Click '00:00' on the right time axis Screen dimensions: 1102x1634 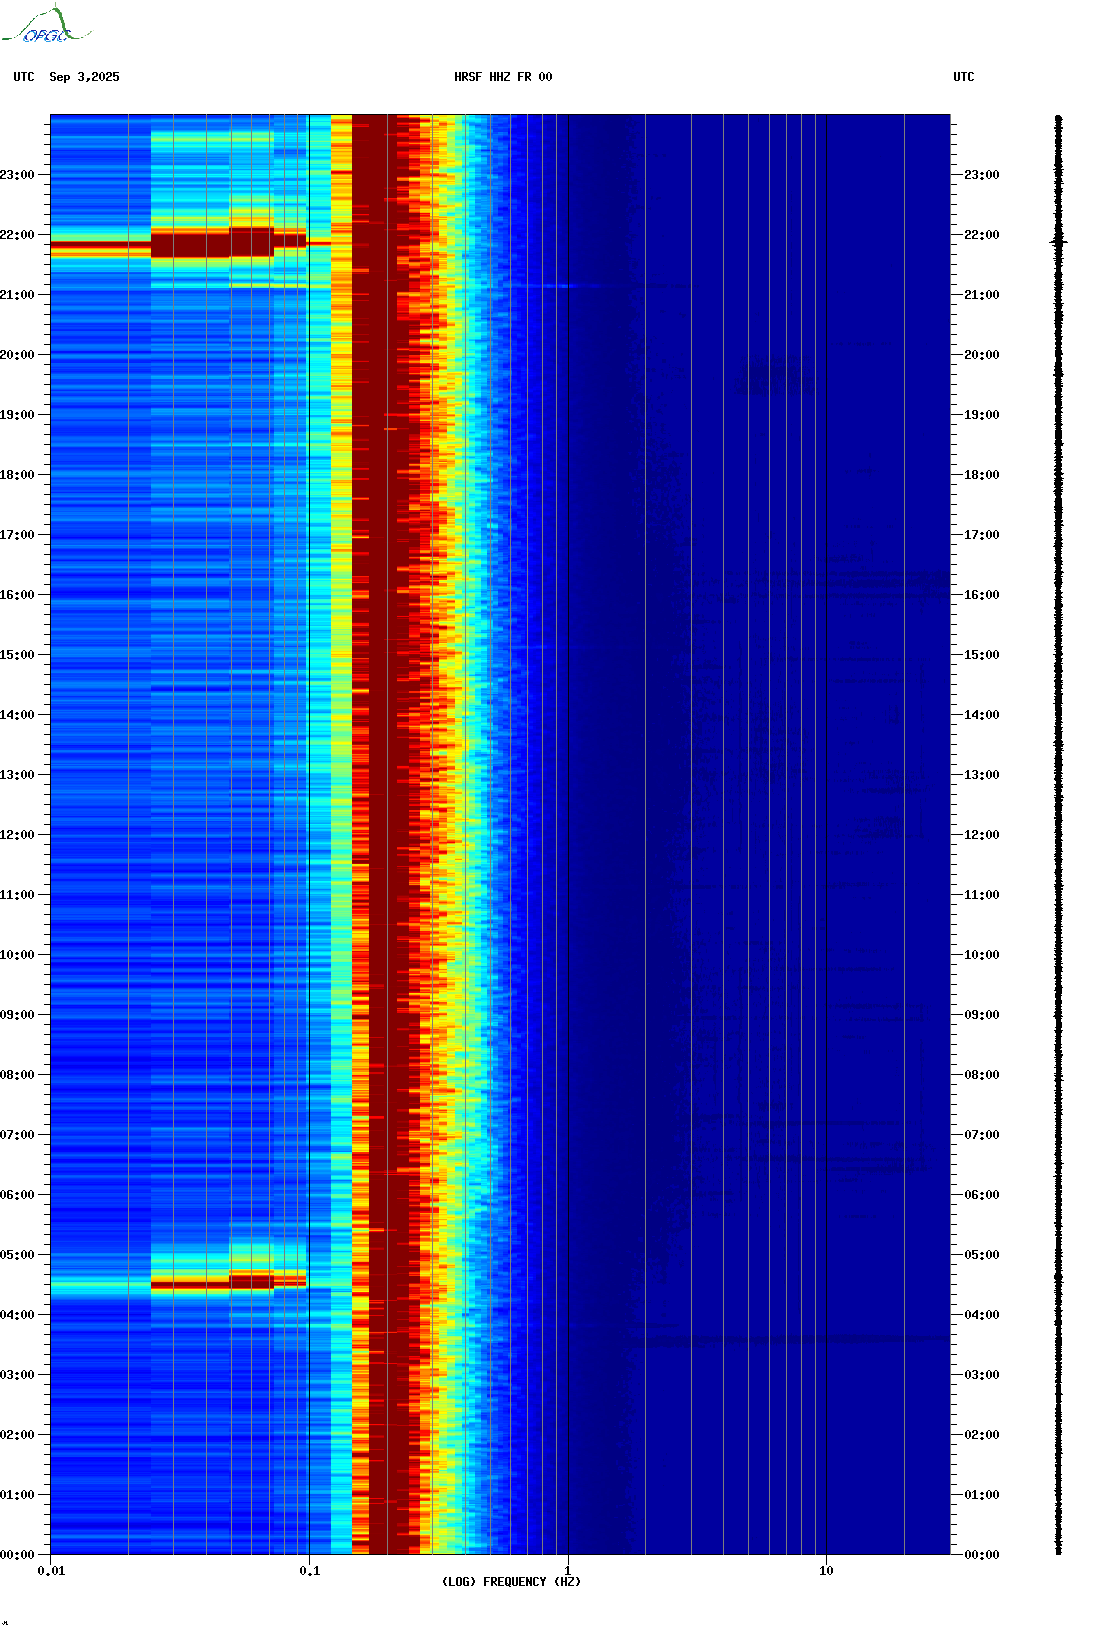coord(982,1555)
